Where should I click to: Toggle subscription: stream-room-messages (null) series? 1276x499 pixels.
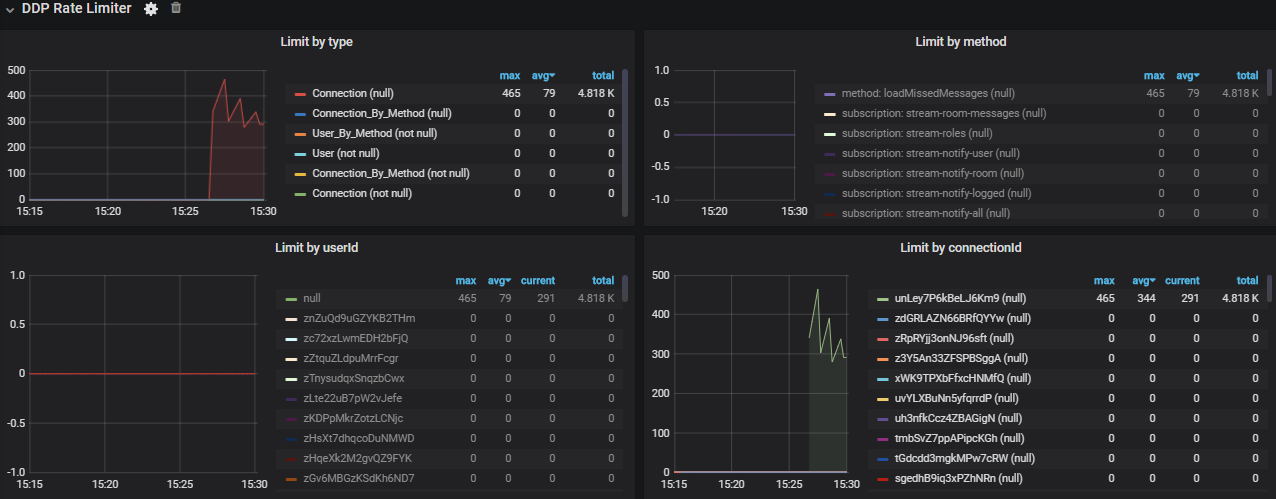point(944,113)
